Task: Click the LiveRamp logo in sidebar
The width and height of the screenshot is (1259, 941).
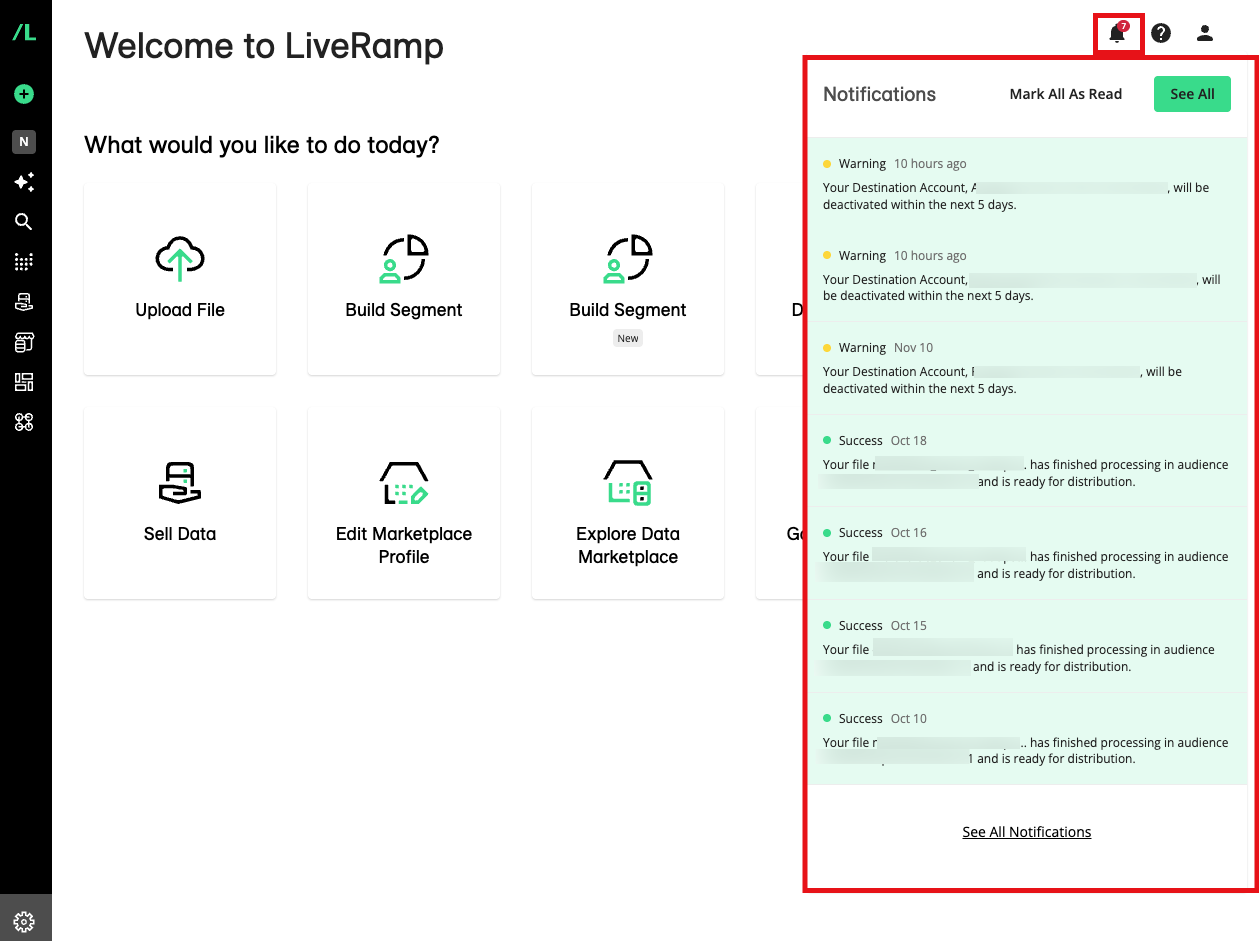Action: (24, 33)
